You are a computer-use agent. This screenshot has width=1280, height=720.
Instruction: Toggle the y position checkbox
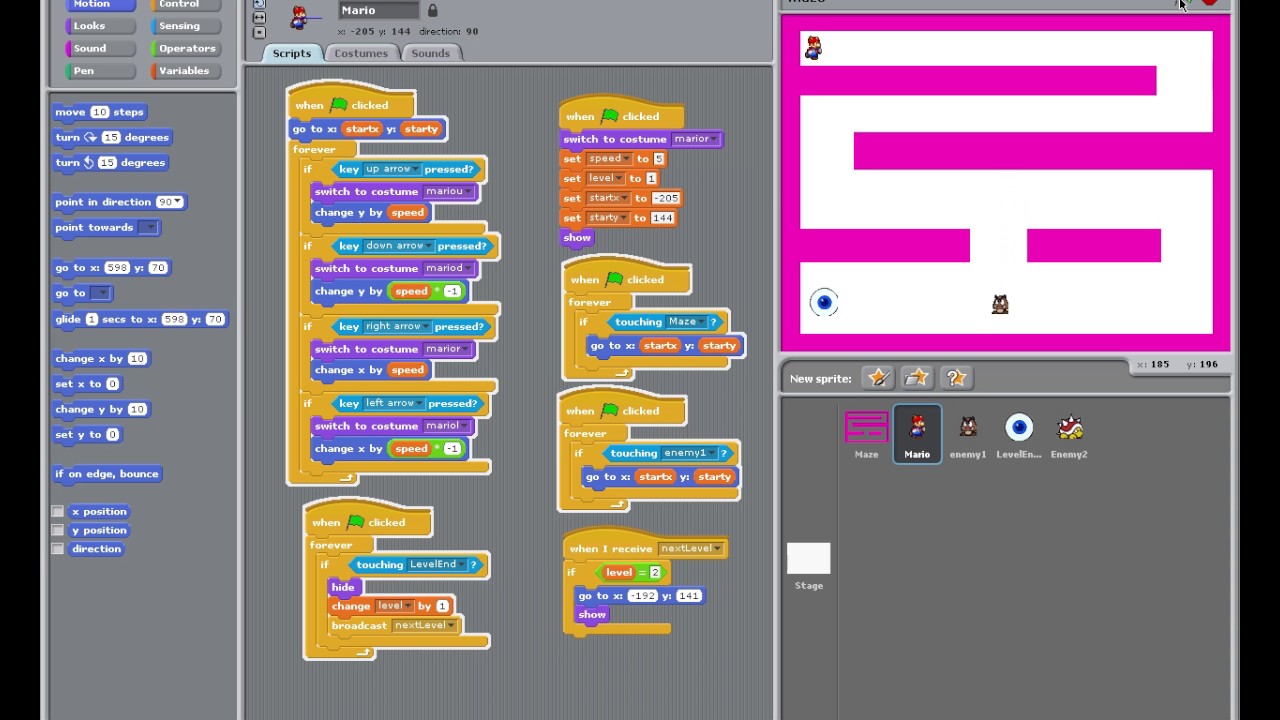pyautogui.click(x=58, y=530)
